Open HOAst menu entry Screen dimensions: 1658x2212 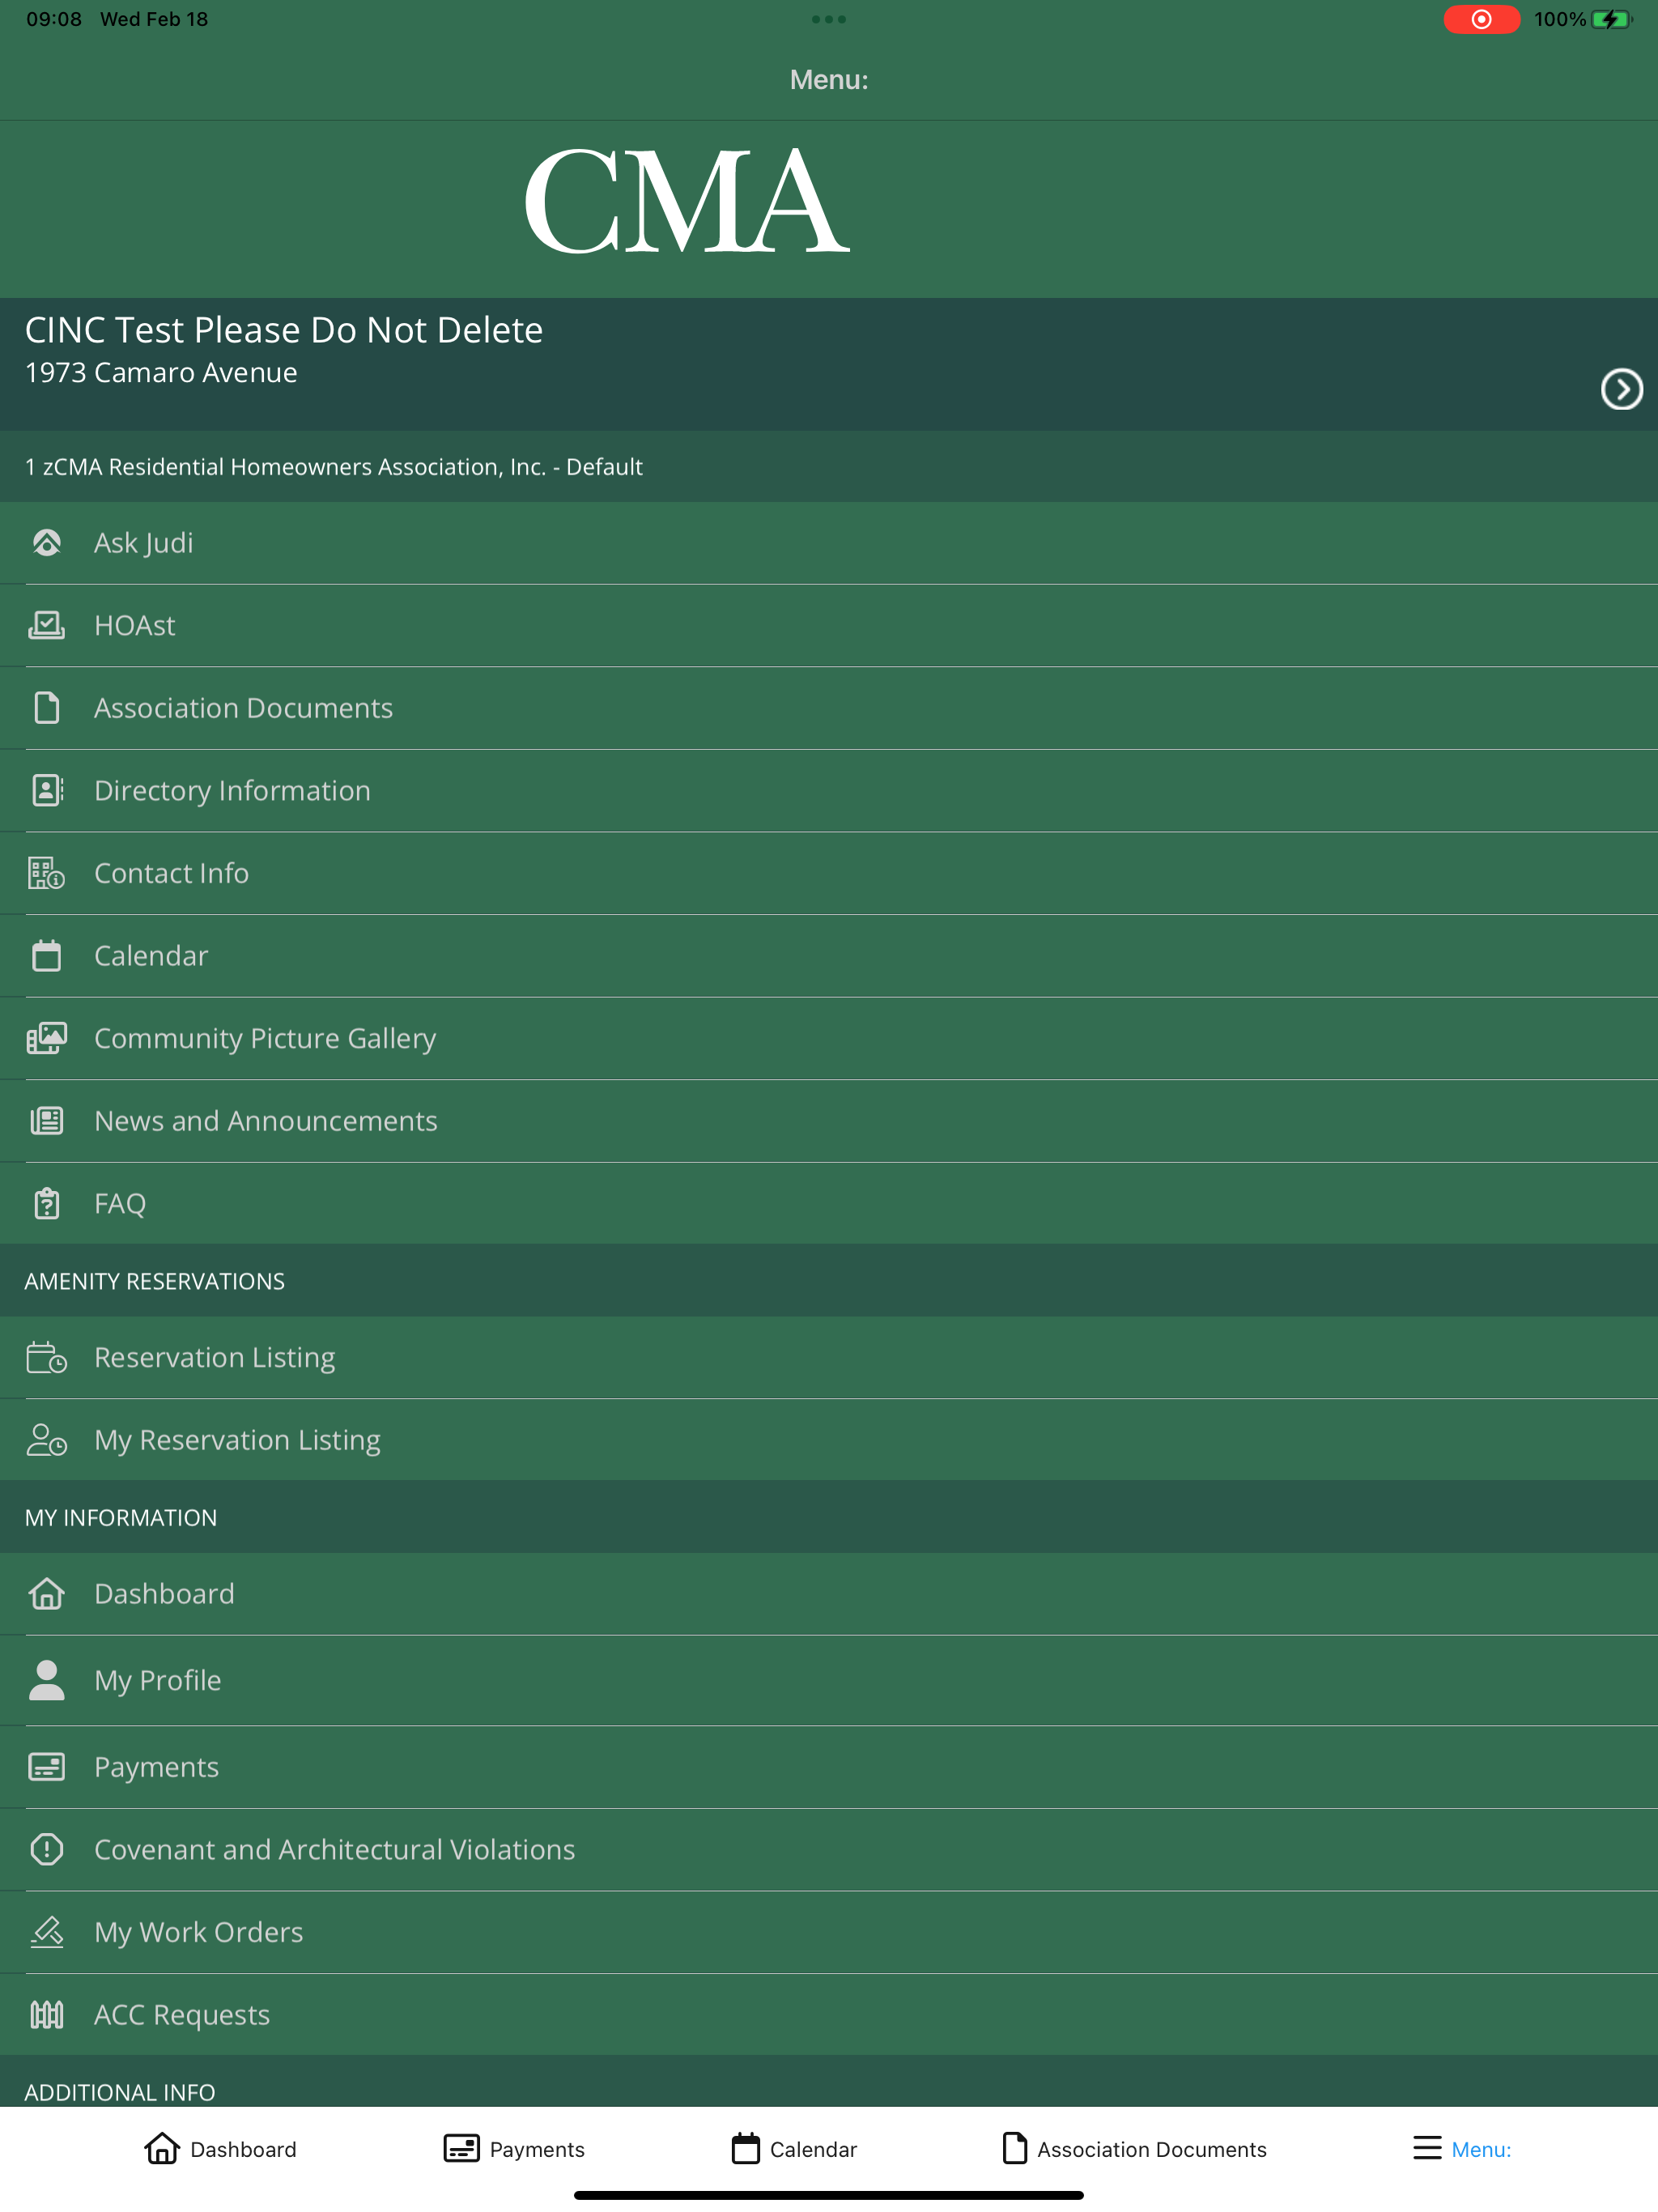pyautogui.click(x=829, y=625)
